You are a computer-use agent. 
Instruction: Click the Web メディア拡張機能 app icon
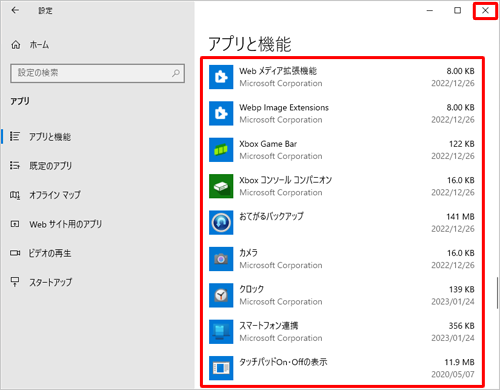click(x=221, y=77)
